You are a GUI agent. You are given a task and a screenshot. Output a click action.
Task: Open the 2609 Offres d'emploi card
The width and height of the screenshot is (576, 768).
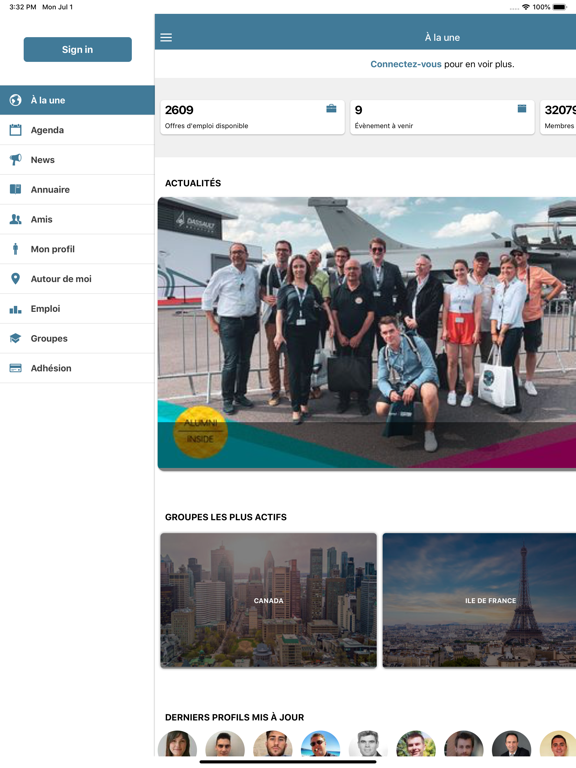252,117
